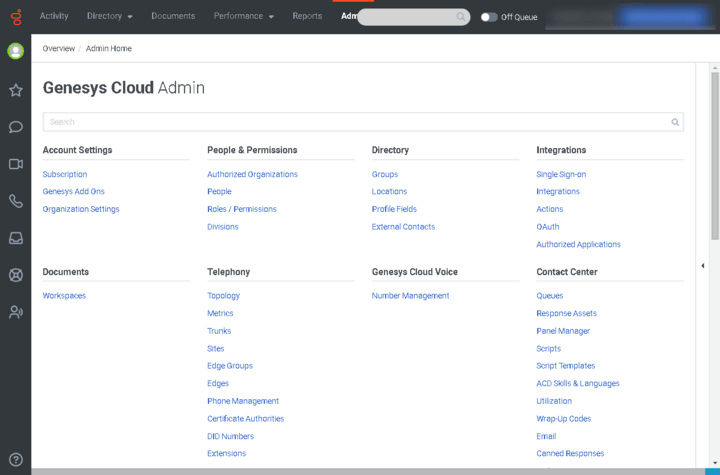Open Locations link

389,192
